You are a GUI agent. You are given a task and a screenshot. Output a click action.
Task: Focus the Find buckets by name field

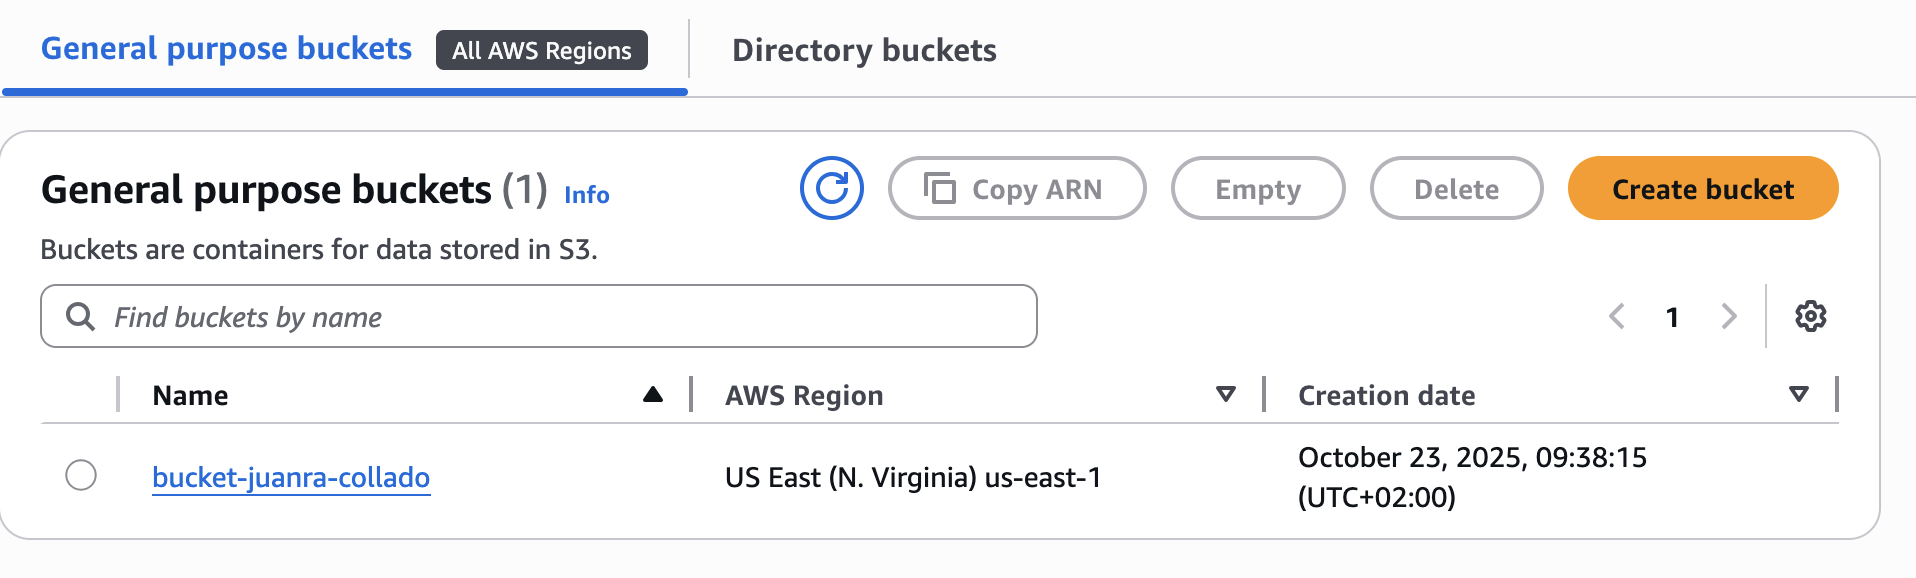click(x=560, y=317)
